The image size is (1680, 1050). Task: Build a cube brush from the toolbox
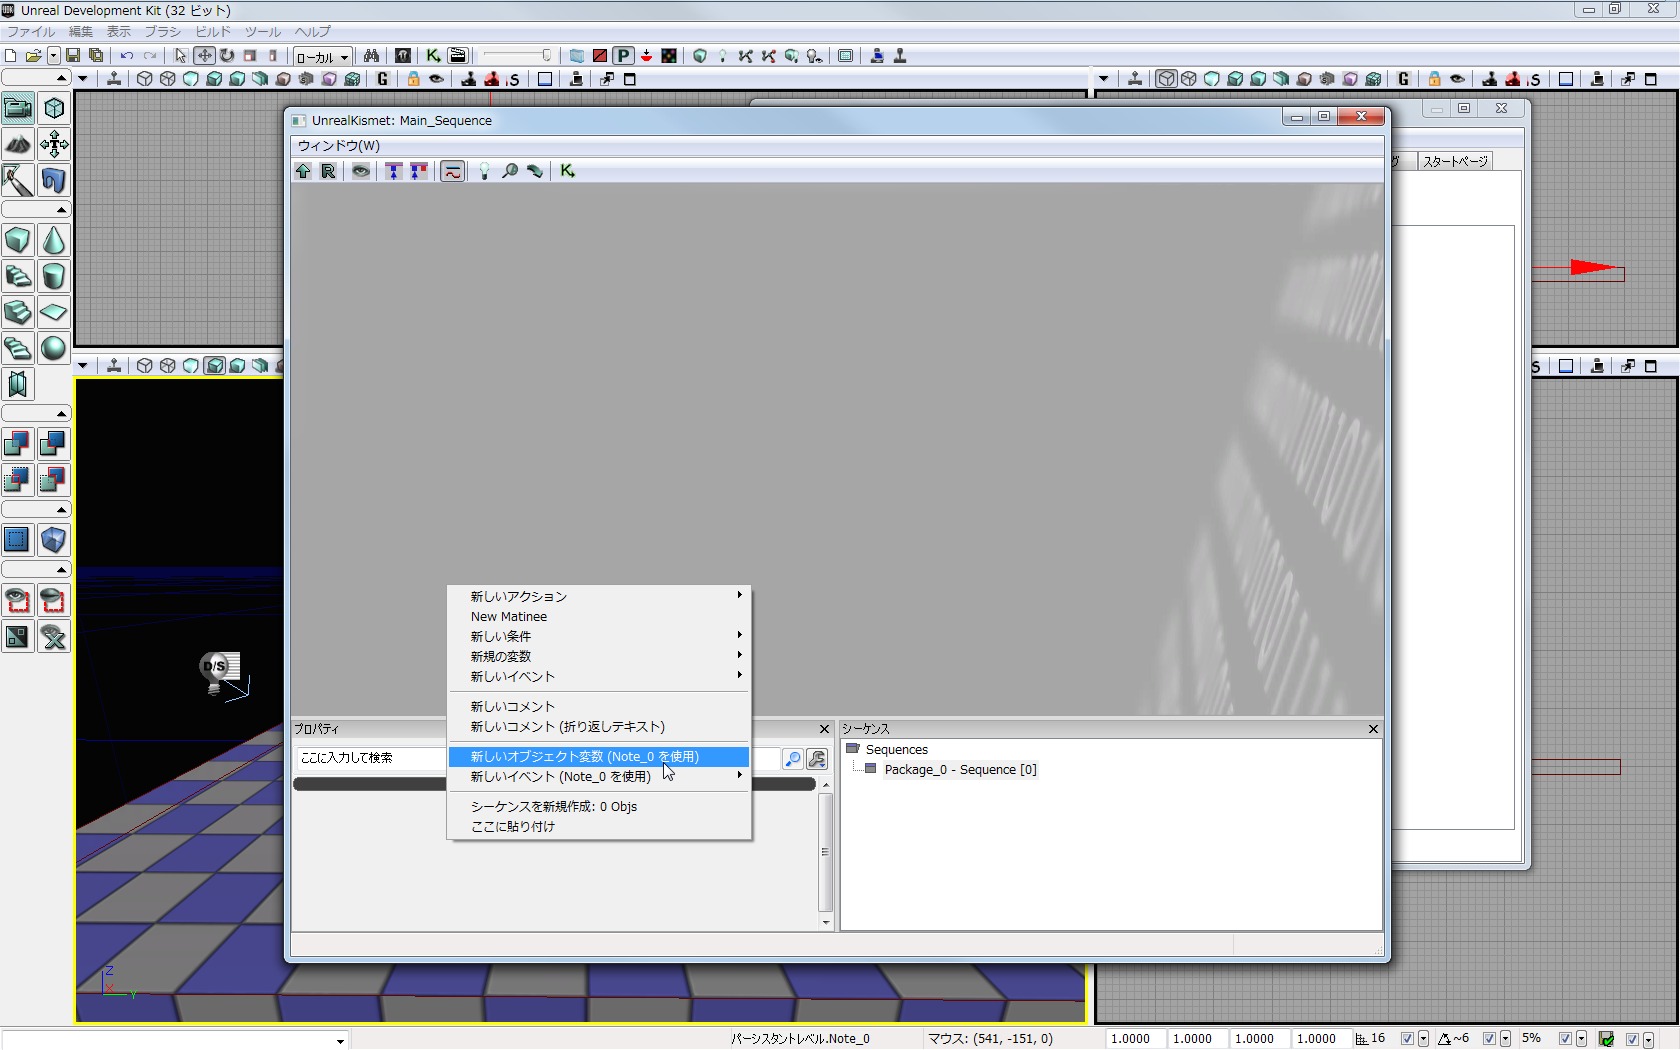pyautogui.click(x=18, y=240)
